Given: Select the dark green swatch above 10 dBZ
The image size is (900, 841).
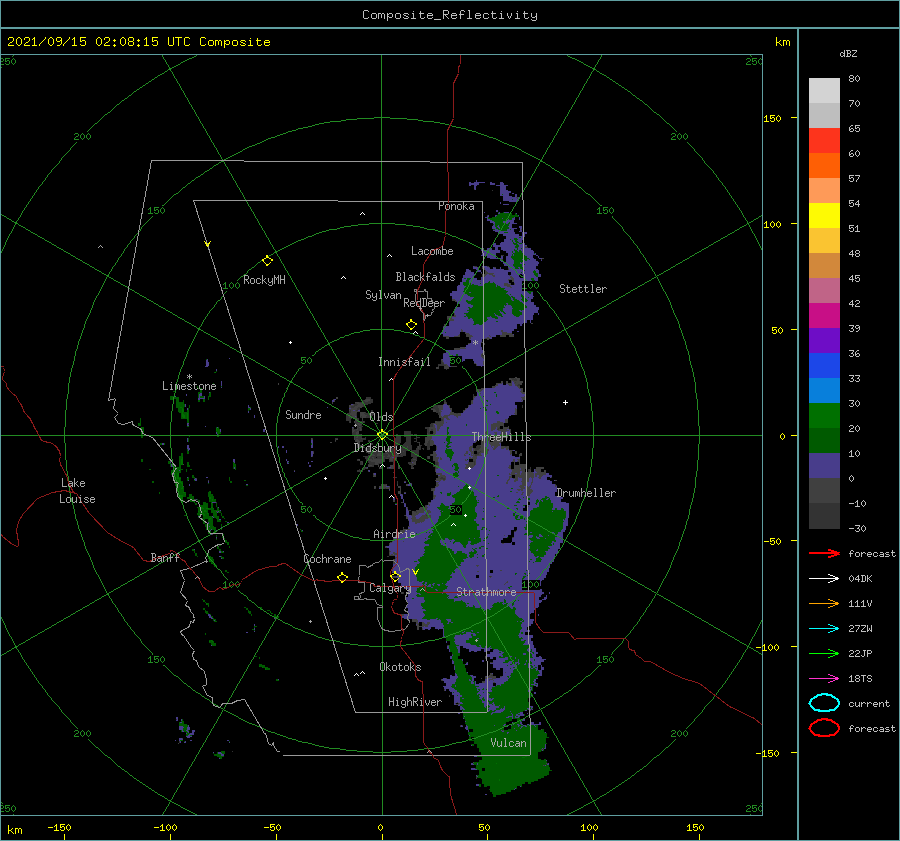Looking at the screenshot, I should [x=824, y=440].
